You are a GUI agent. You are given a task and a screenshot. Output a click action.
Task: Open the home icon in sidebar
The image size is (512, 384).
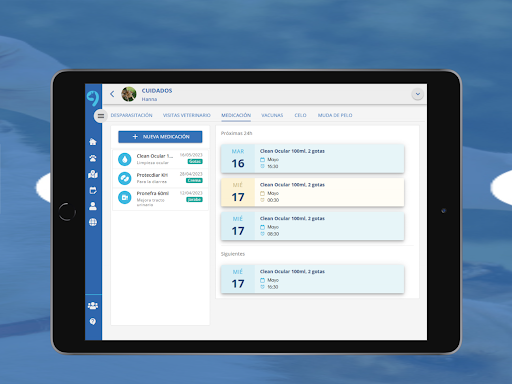(x=93, y=142)
